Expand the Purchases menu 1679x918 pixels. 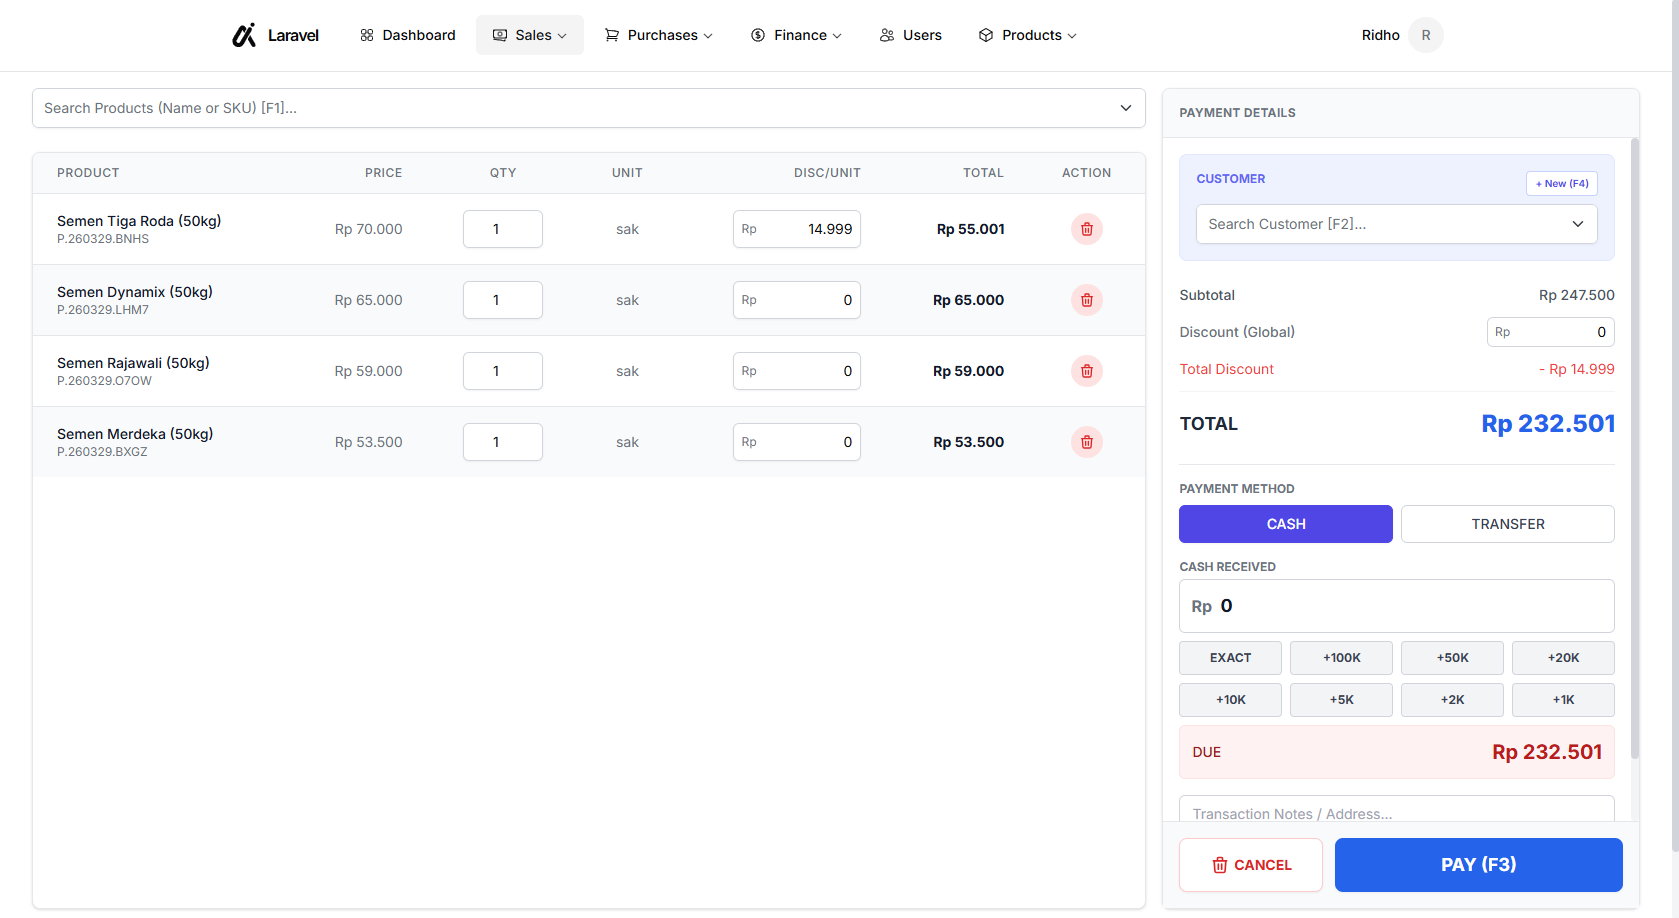click(x=659, y=35)
